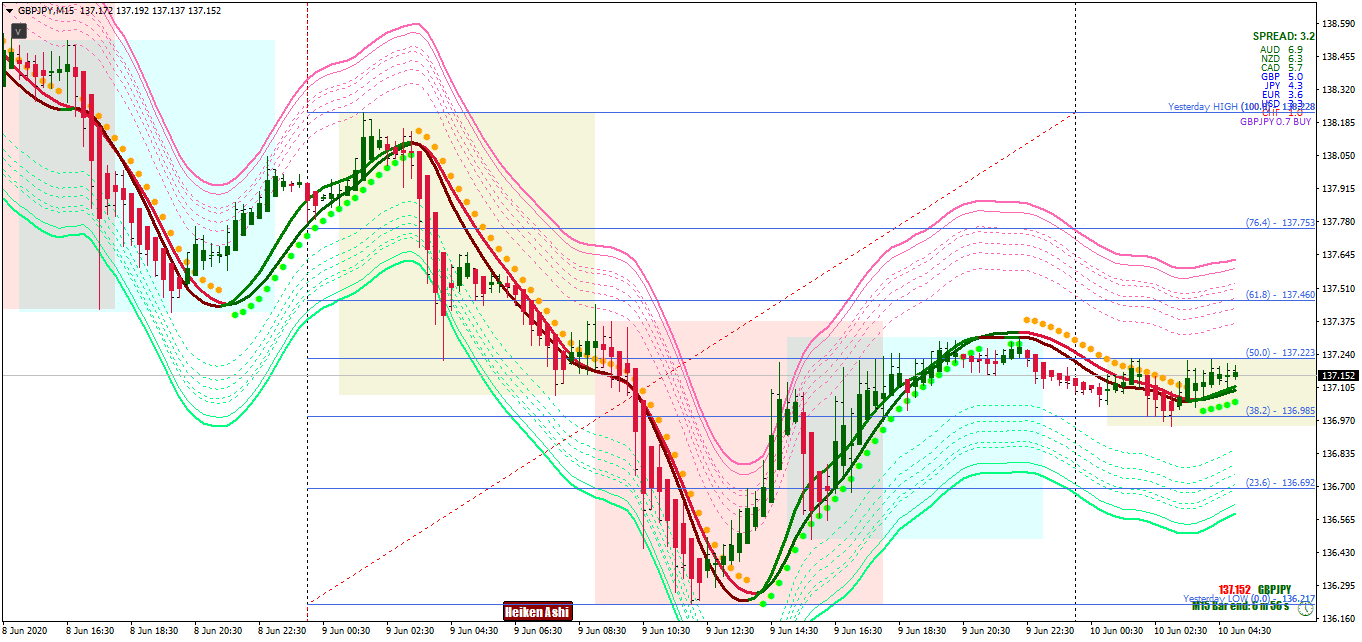This screenshot has height=642, width=1362.
Task: Select the current price tag 137.152 on the axis
Action: (1338, 376)
